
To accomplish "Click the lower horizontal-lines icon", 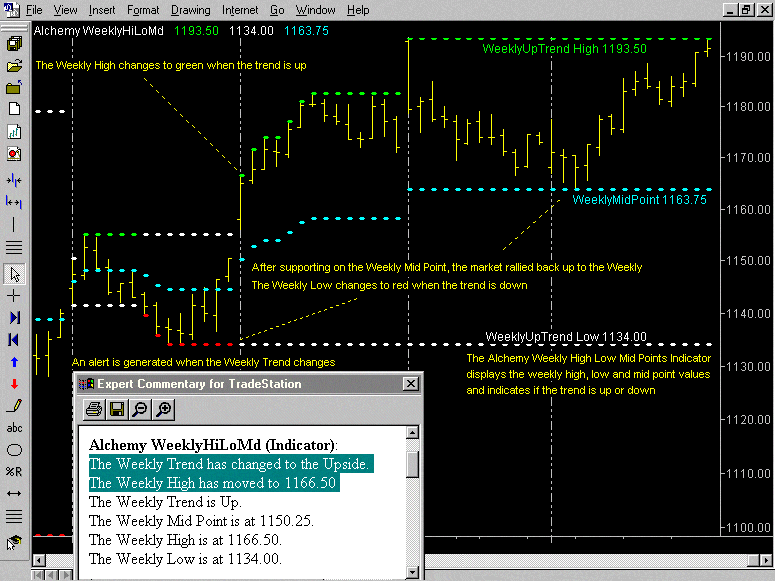I will tap(14, 516).
